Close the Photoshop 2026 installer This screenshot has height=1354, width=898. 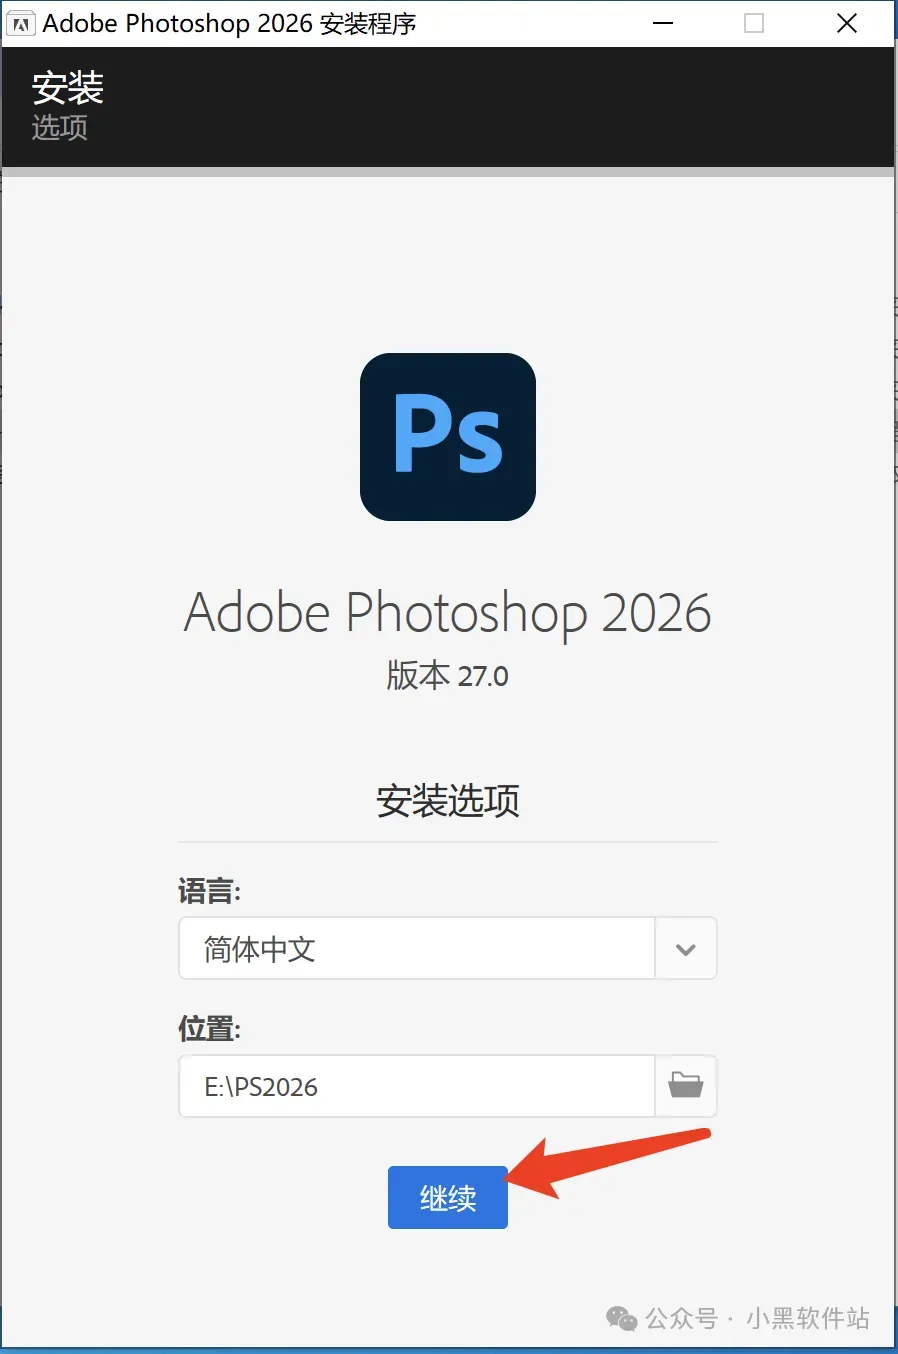point(847,23)
